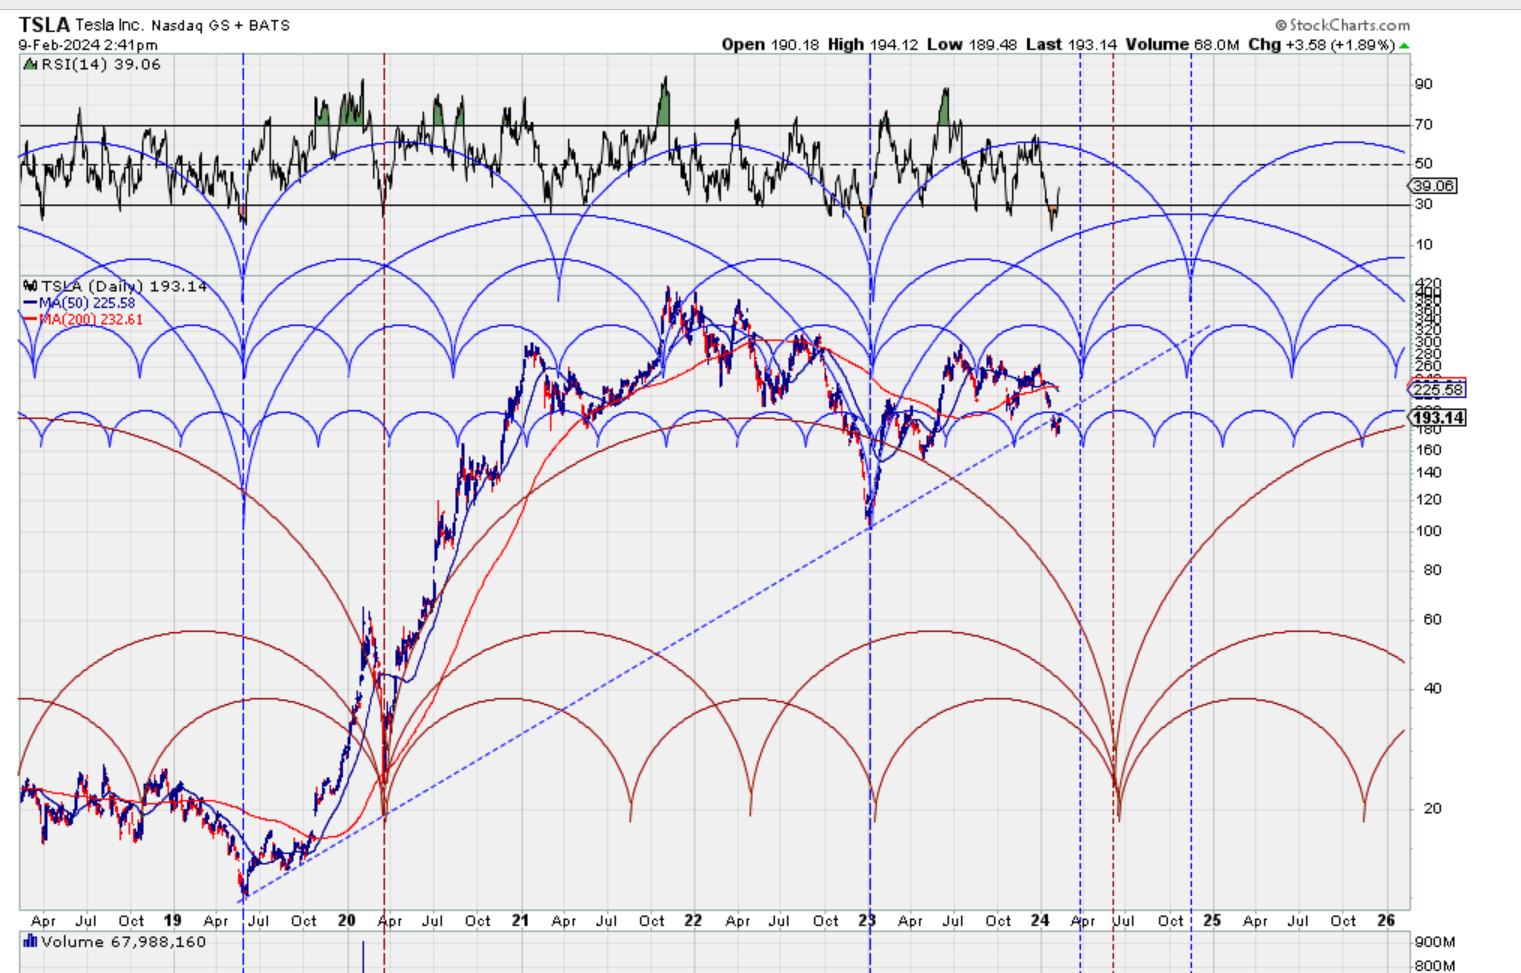Click the 120 price axis label
The height and width of the screenshot is (973, 1521).
point(1428,500)
